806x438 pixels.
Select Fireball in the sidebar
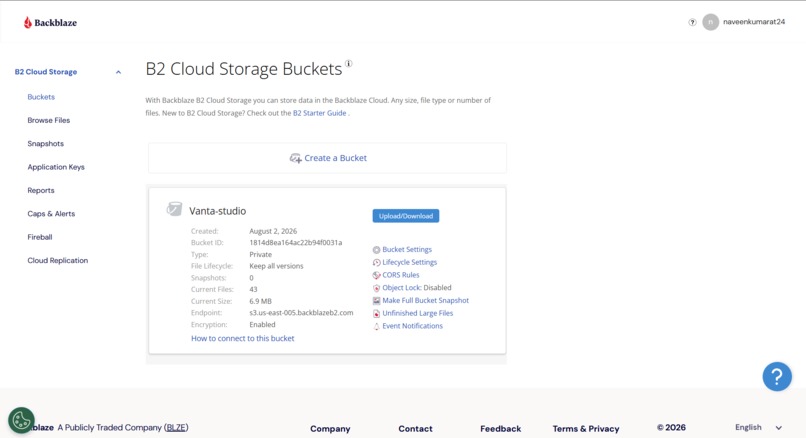pyautogui.click(x=40, y=237)
